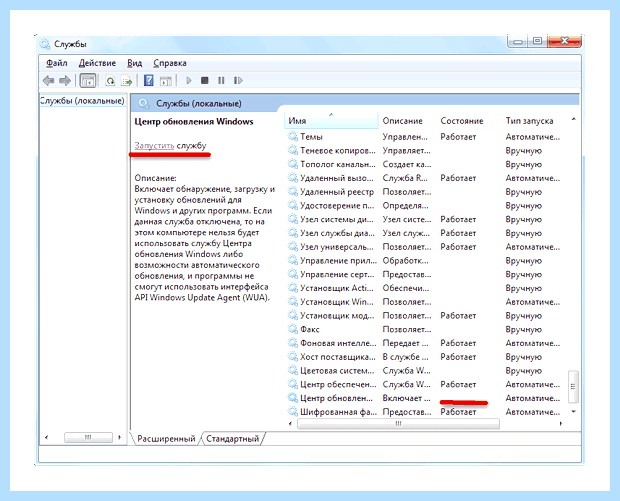Click the gear icon in Службы (локальные) header
This screenshot has height=501, width=620.
[x=144, y=104]
